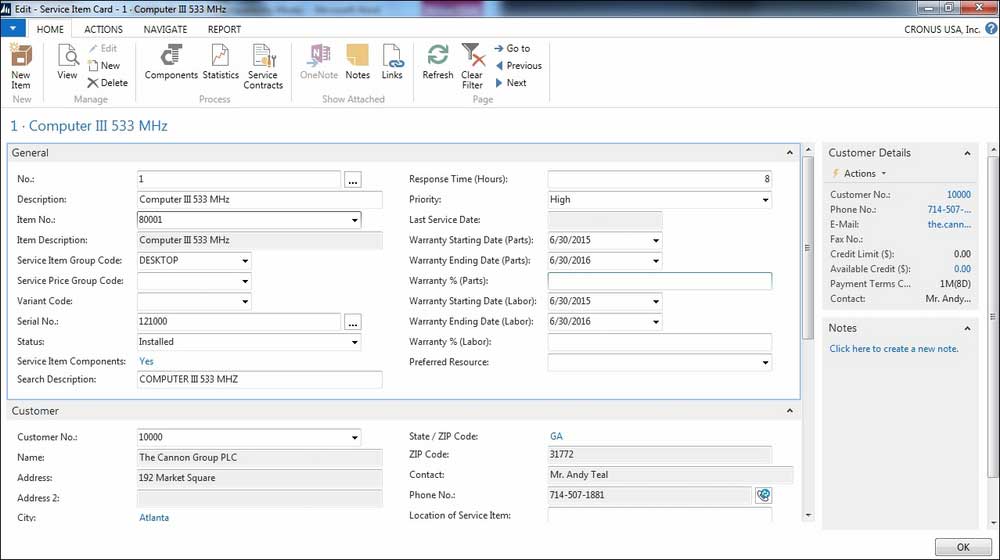Open the application dropdown menu button
1000x560 pixels.
(13, 29)
